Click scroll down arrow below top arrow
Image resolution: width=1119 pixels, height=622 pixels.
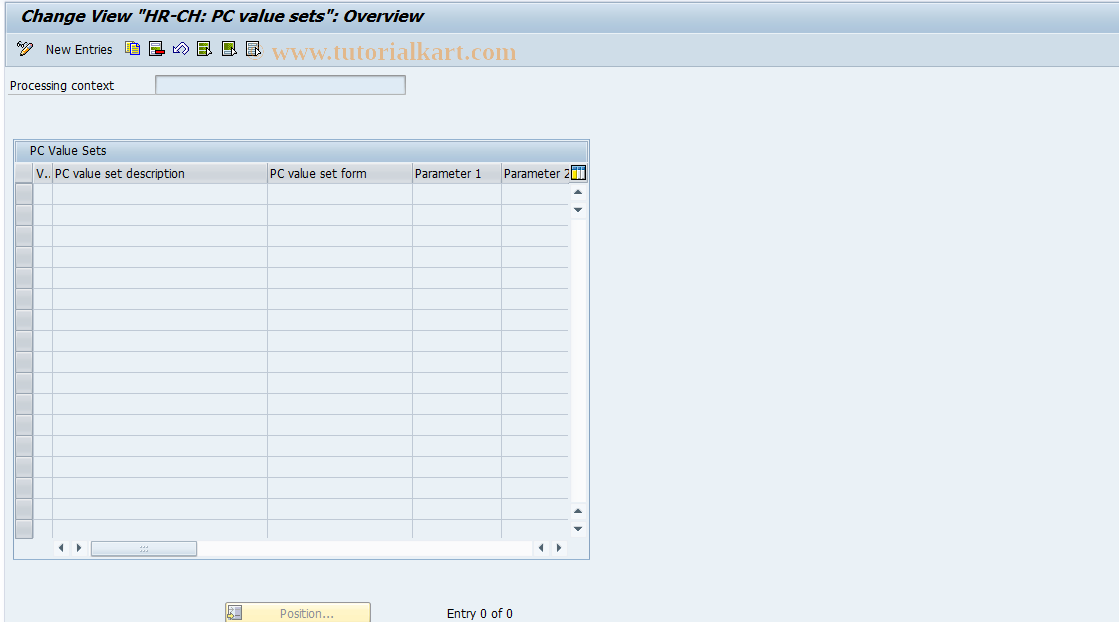[x=578, y=210]
